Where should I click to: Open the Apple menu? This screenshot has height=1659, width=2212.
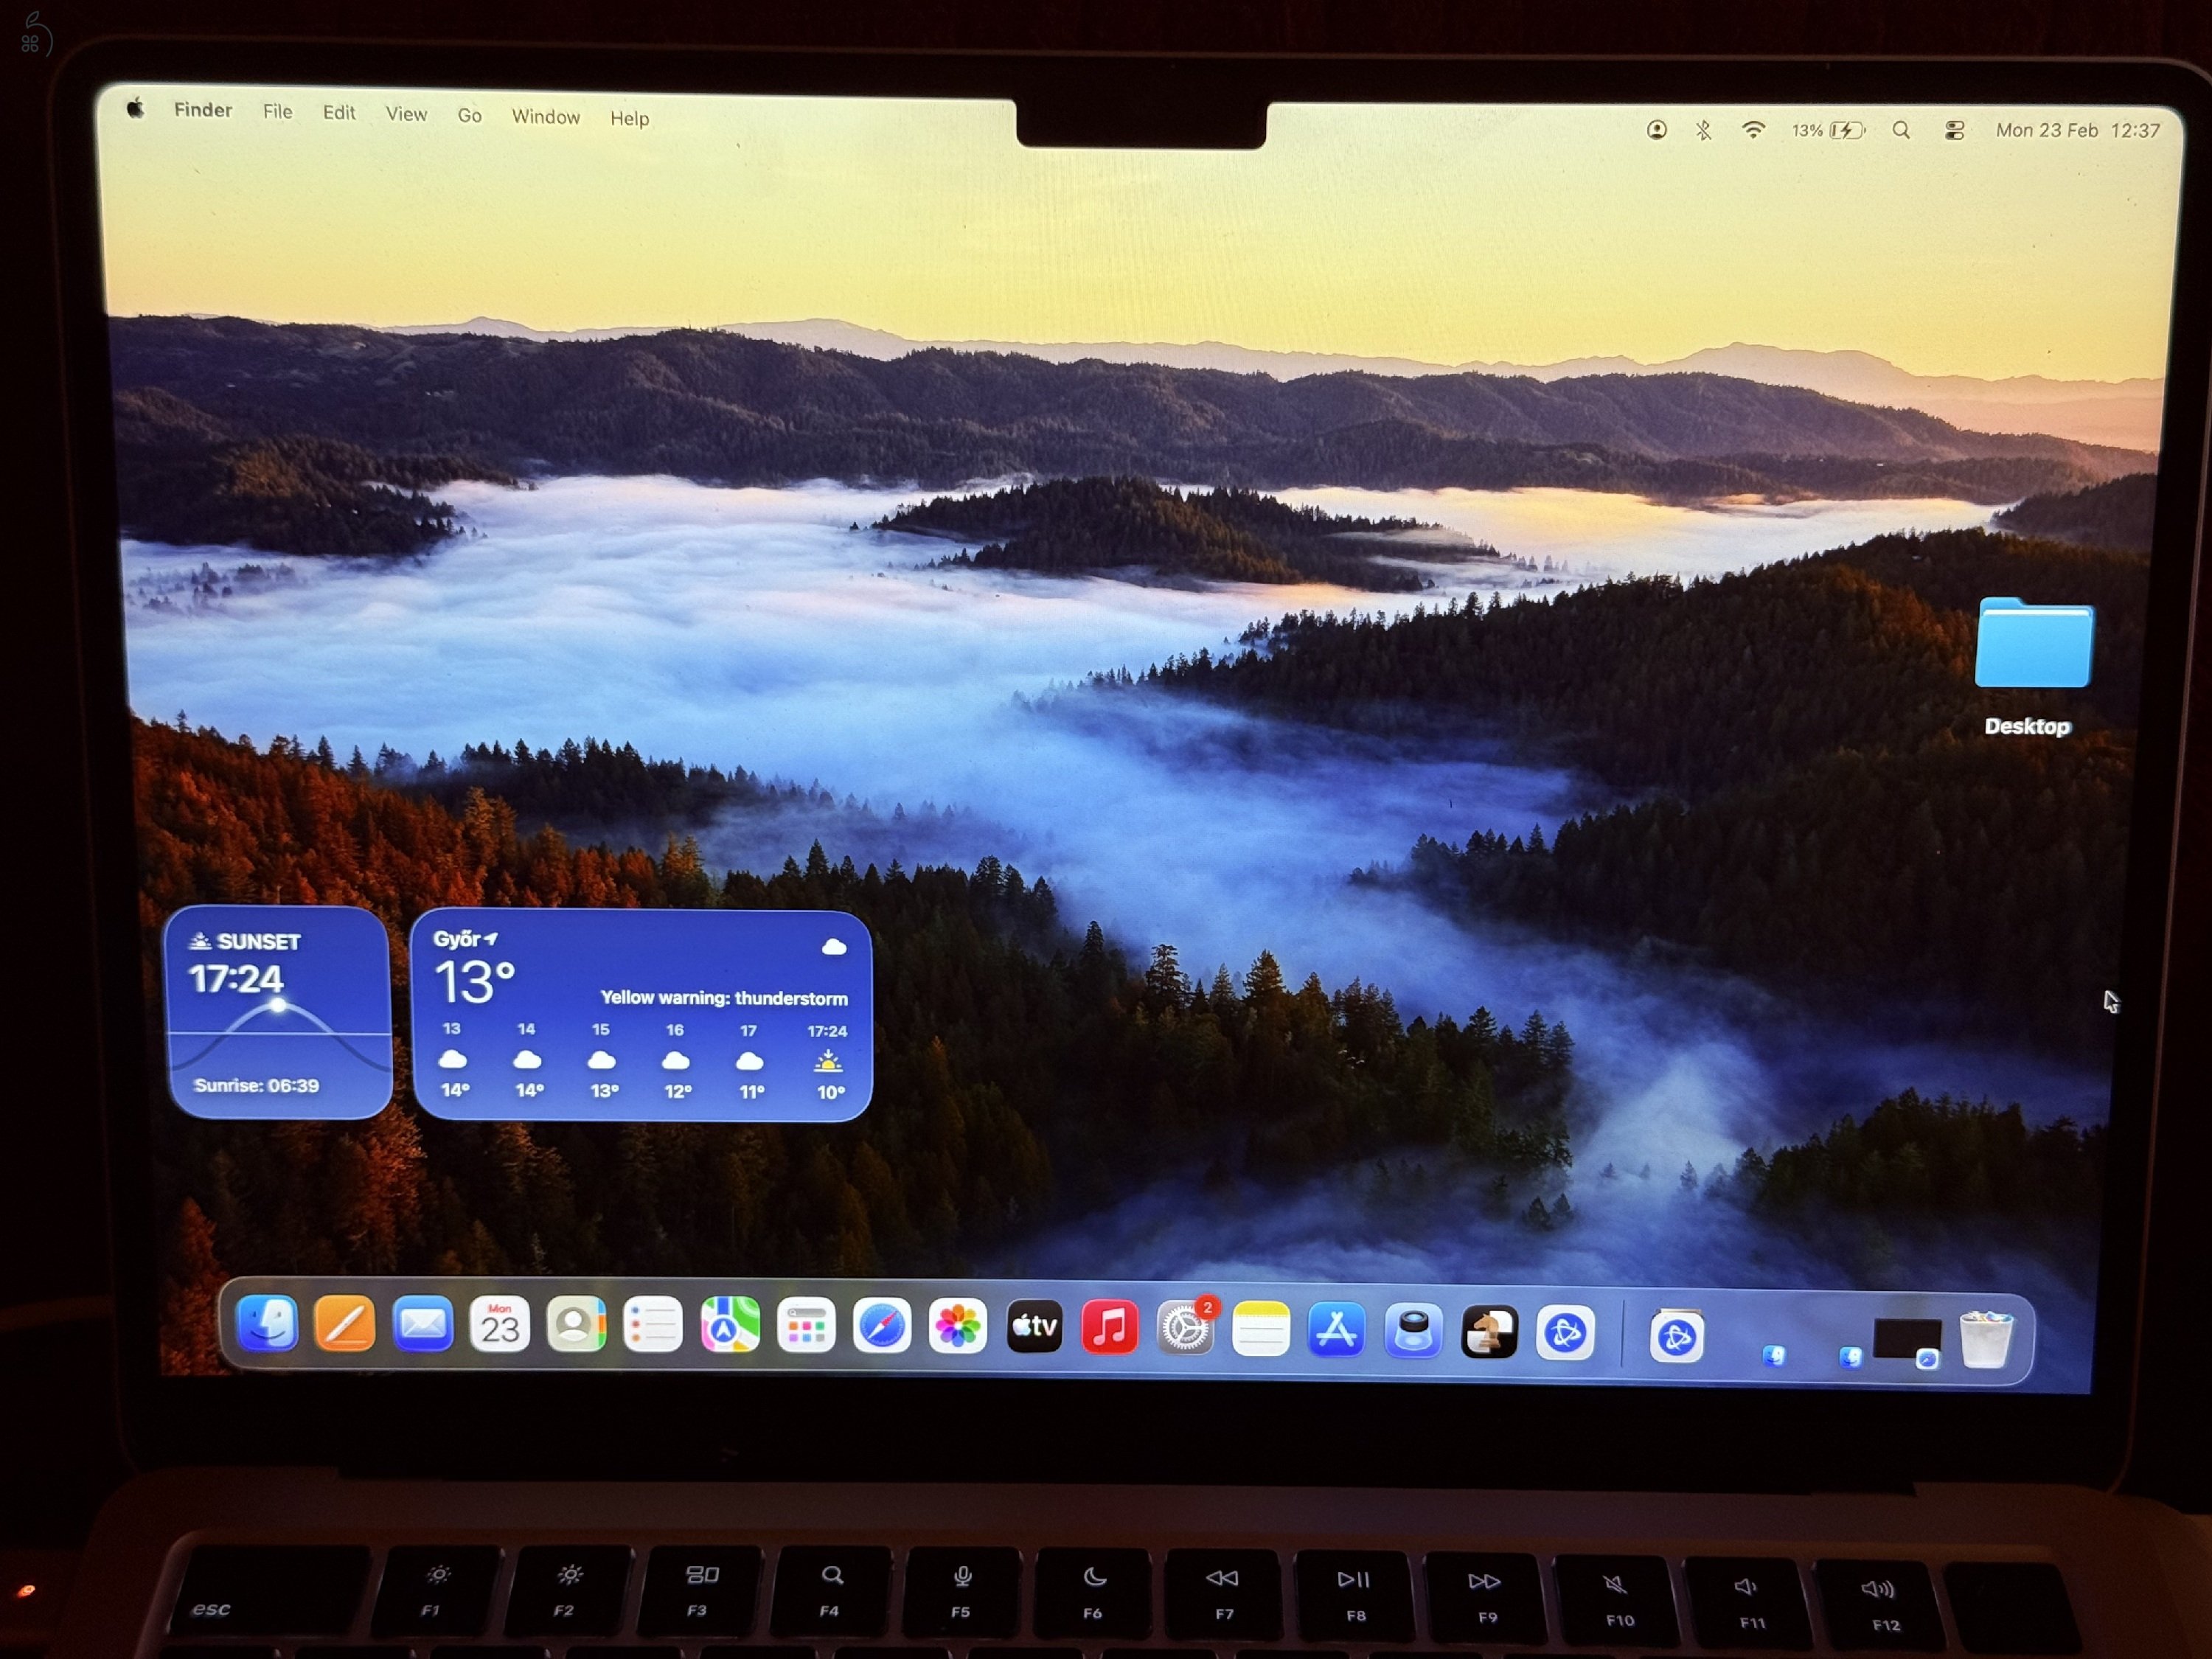click(135, 110)
